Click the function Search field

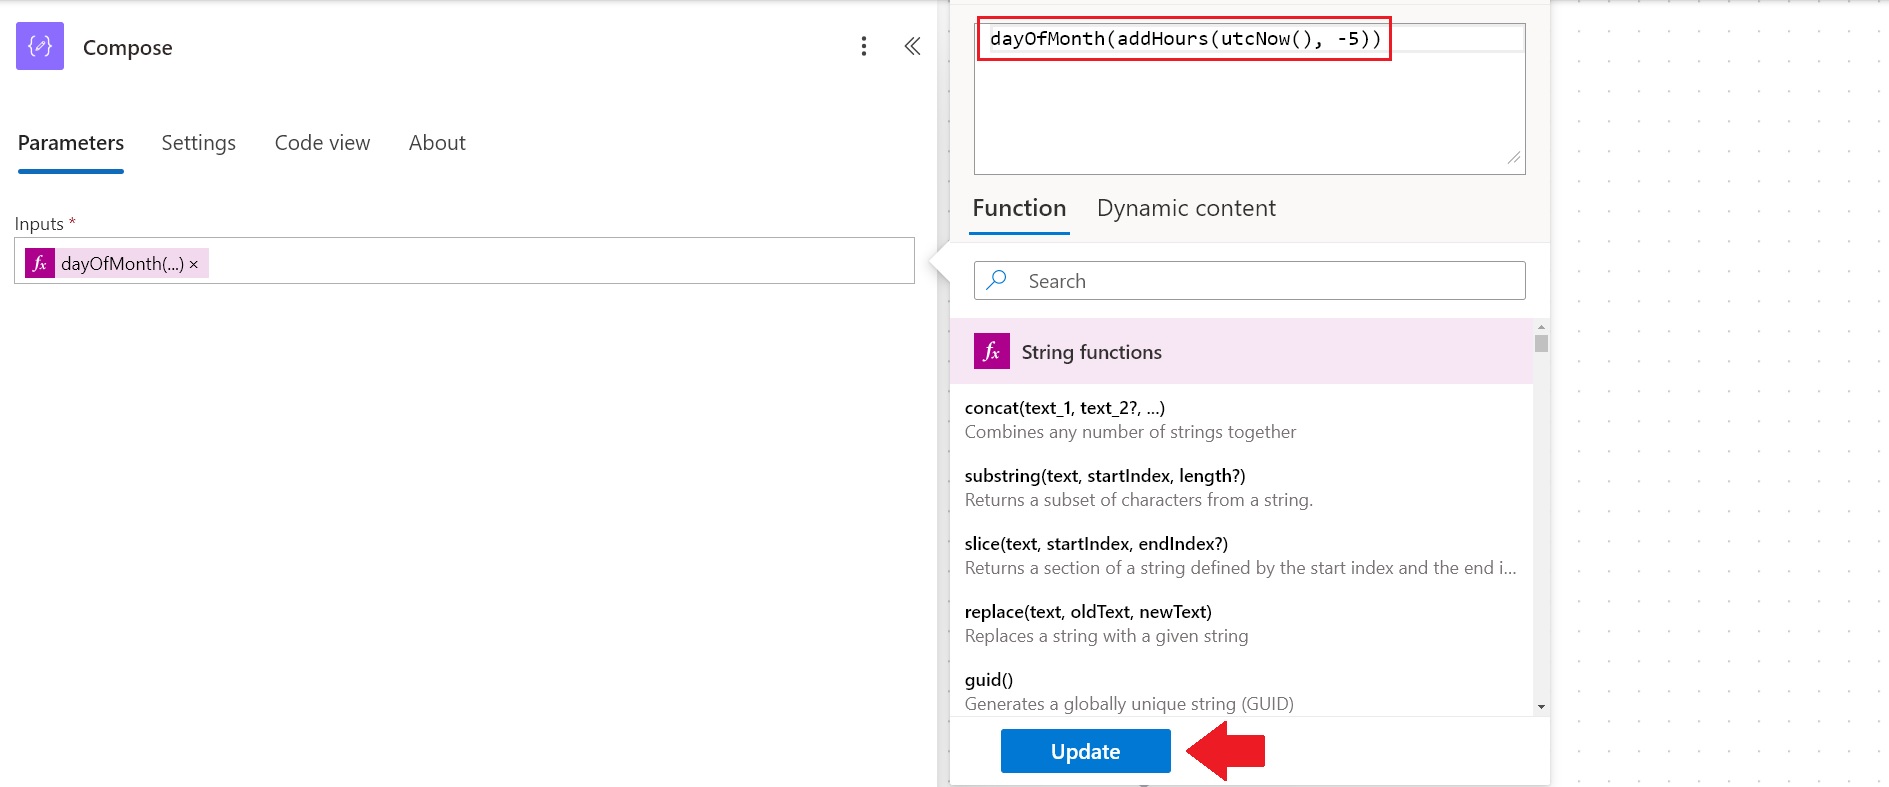(x=1260, y=281)
